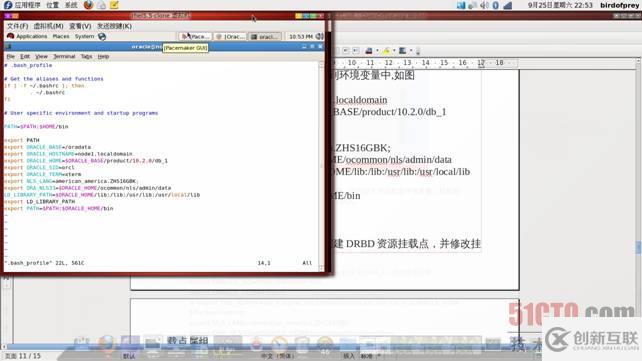Click the writer toolbar increase indent icon

tap(356, 50)
